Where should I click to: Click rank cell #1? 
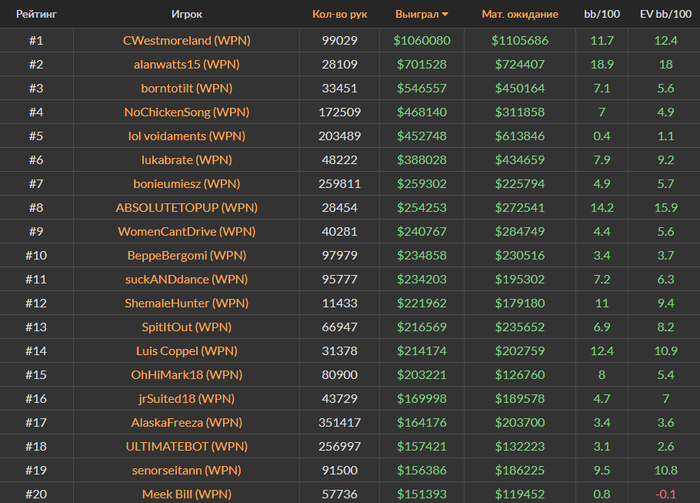pyautogui.click(x=36, y=41)
